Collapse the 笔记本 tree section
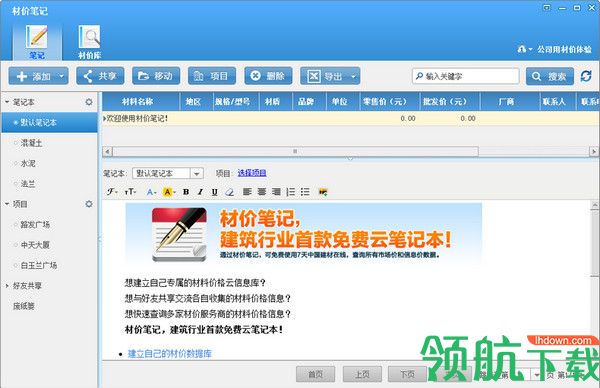The width and height of the screenshot is (600, 388). [7, 102]
